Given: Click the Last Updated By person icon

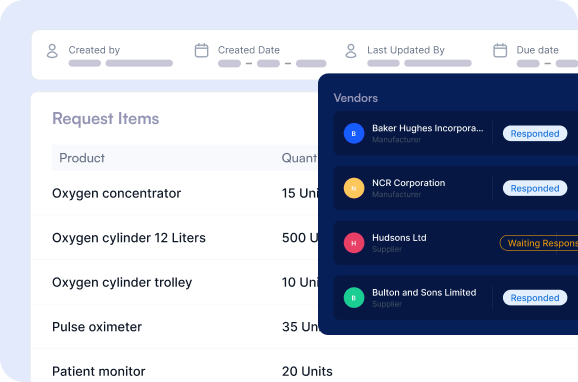Looking at the screenshot, I should pos(351,51).
